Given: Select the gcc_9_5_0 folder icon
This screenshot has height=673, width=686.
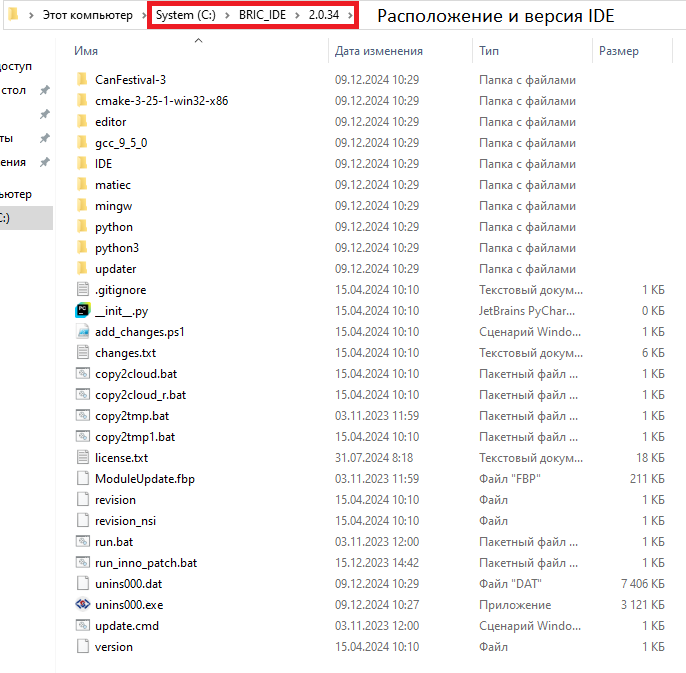Looking at the screenshot, I should click(x=82, y=143).
